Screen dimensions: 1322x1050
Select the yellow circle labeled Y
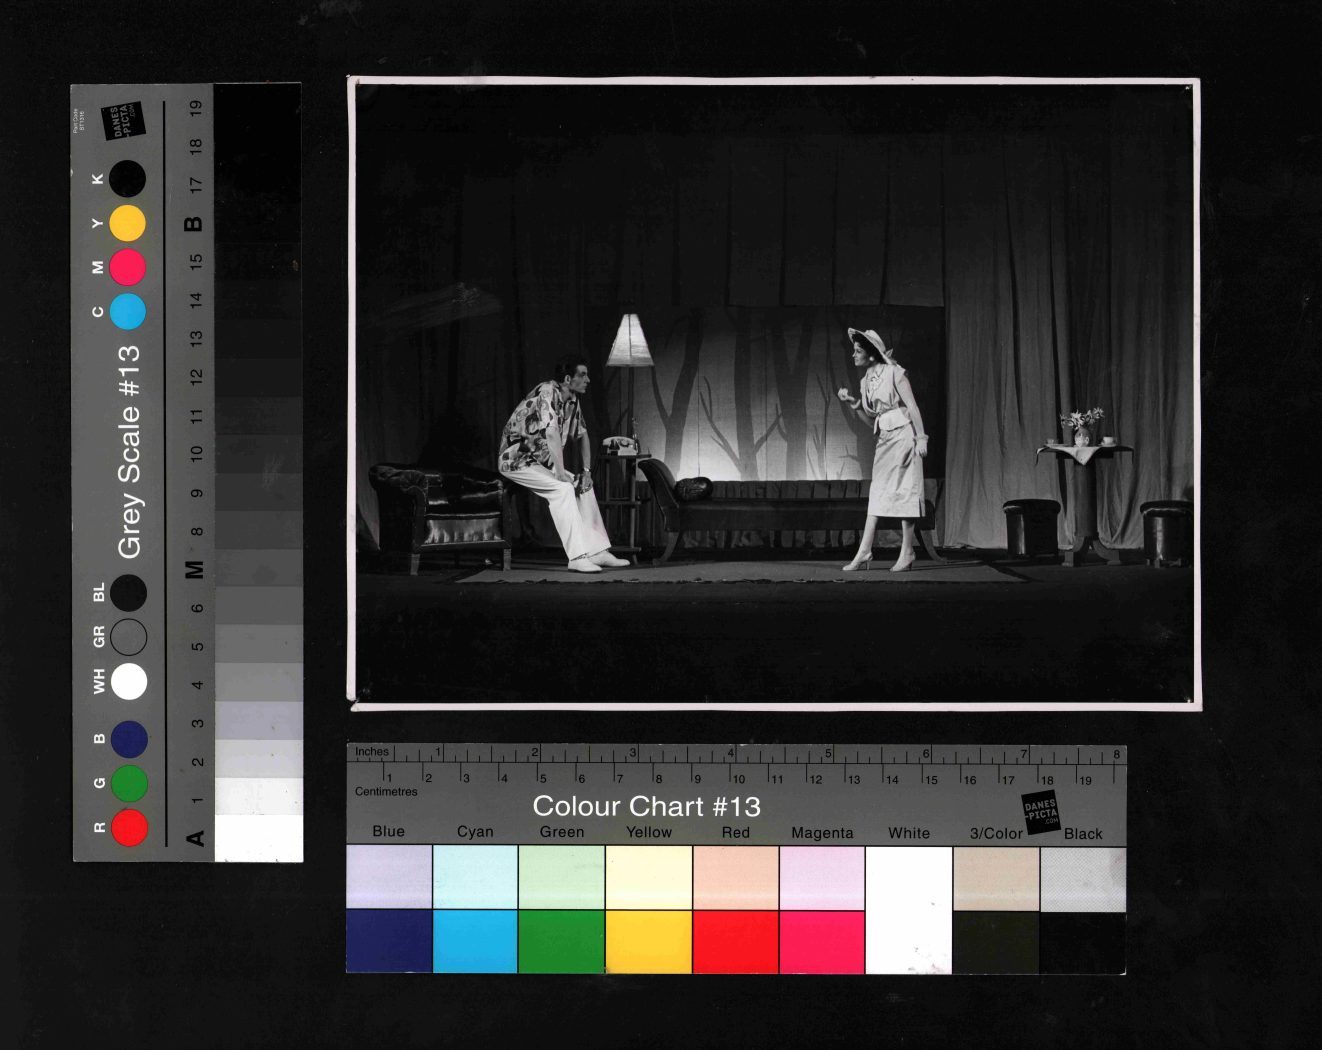[x=128, y=223]
